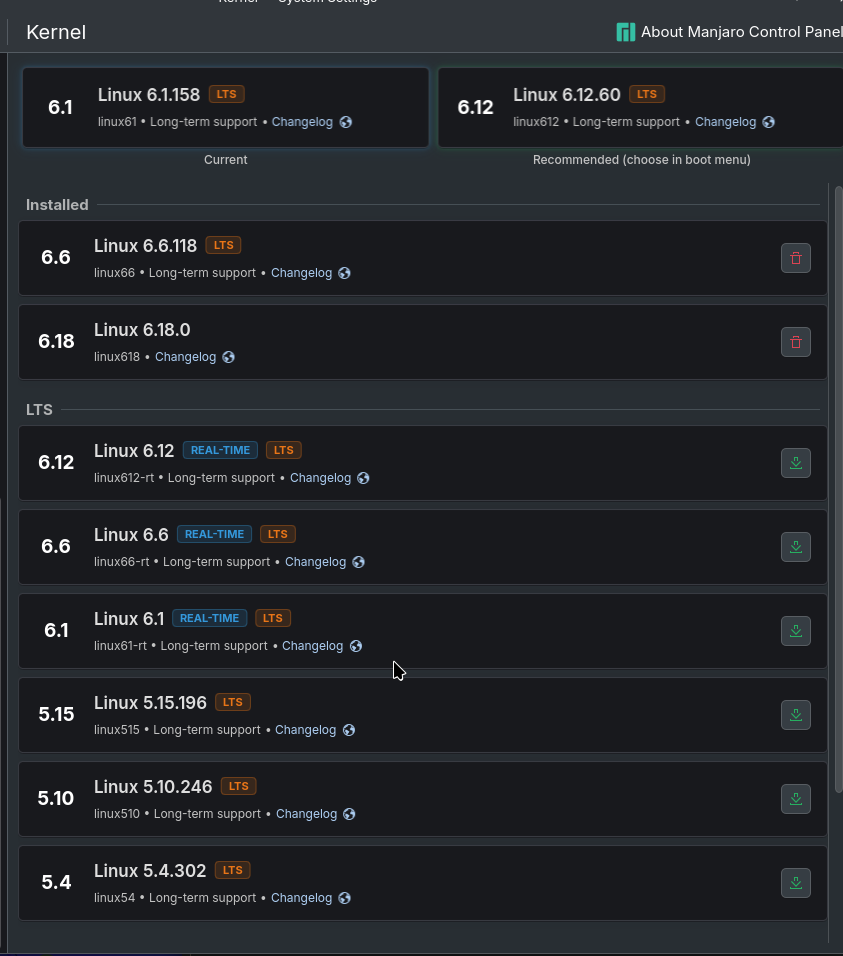Remove the installed Linux 6.6.118 kernel

point(795,258)
